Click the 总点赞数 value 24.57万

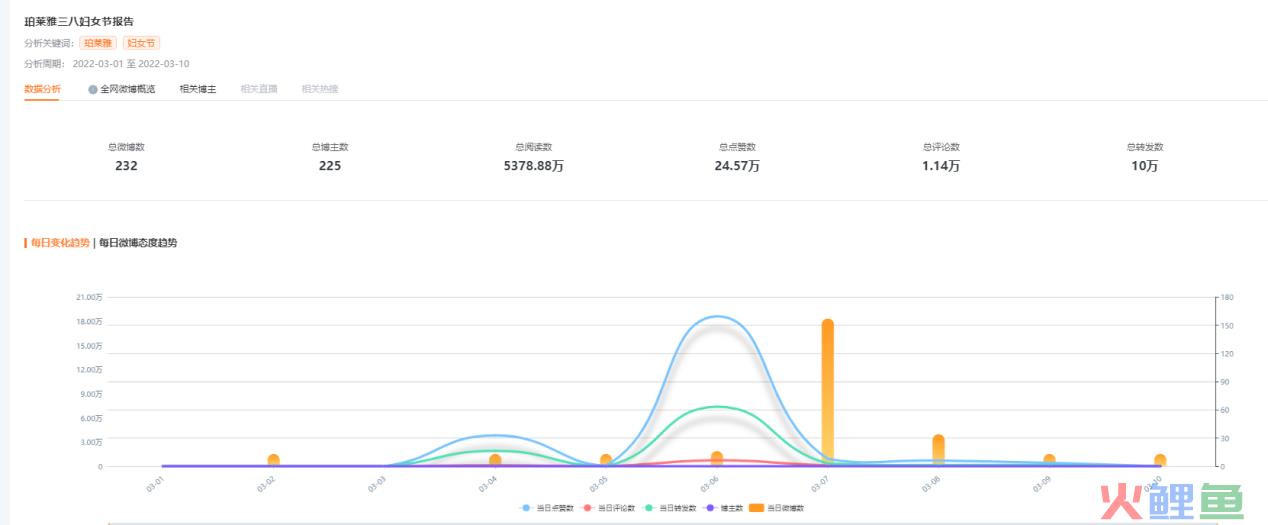click(x=737, y=166)
